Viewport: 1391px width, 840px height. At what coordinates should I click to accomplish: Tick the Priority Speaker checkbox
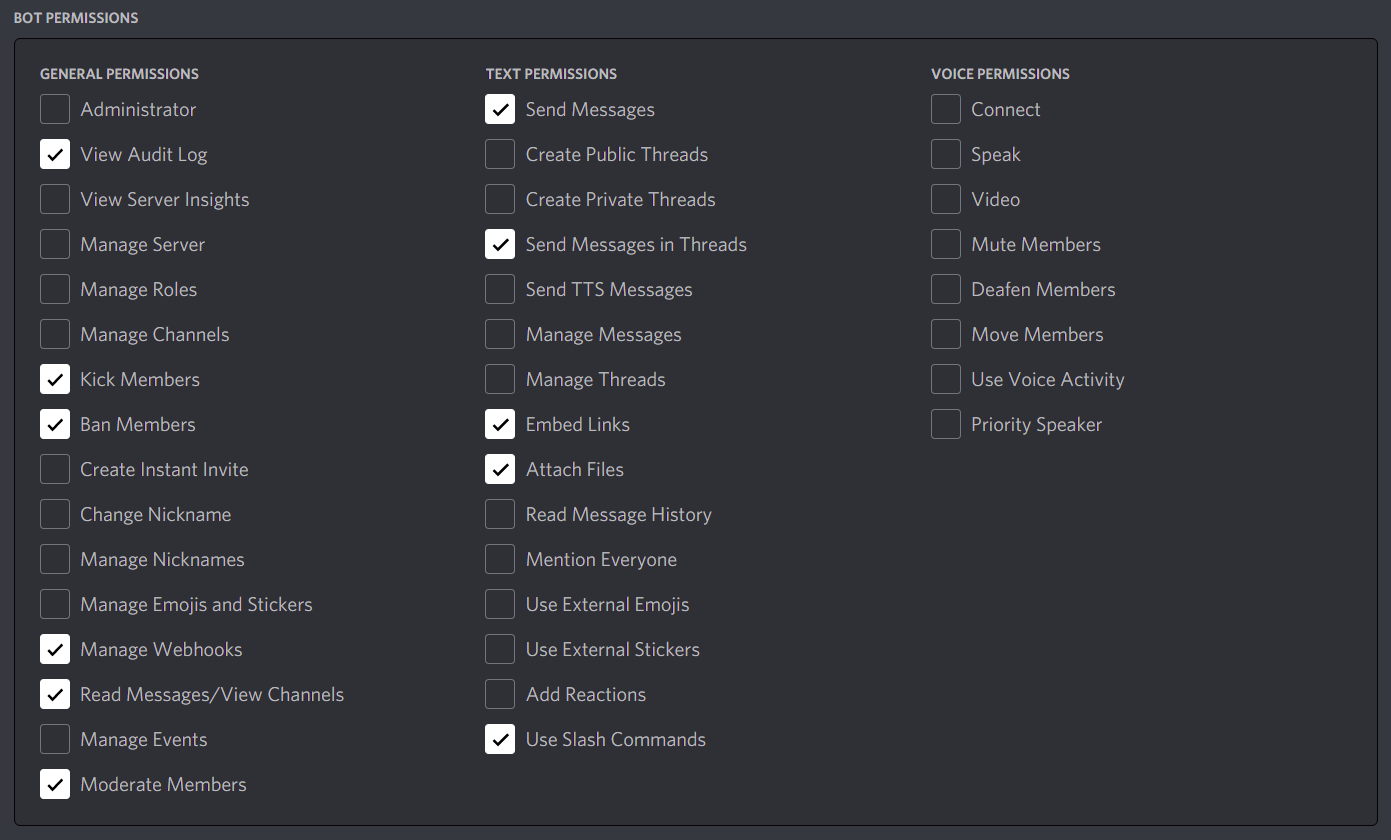point(946,424)
